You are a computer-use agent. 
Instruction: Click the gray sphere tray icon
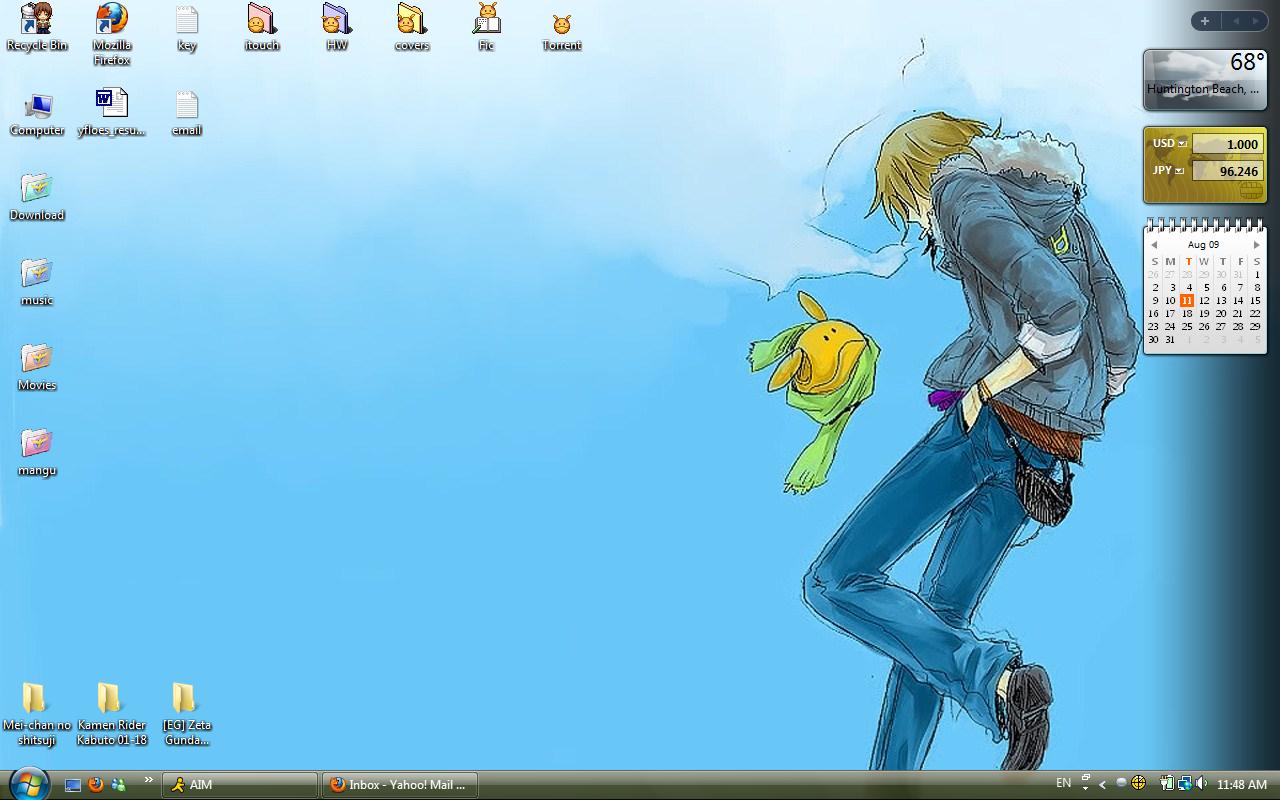tap(1121, 783)
